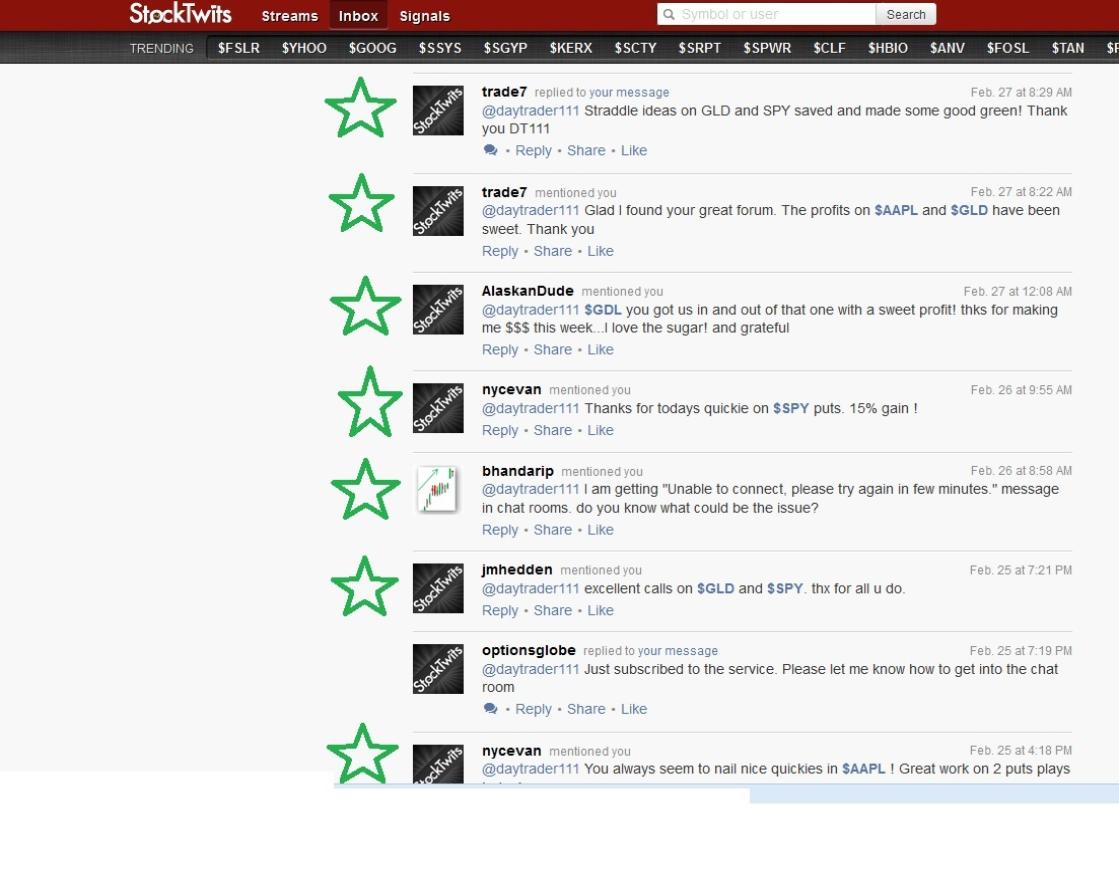Image resolution: width=1119 pixels, height=896 pixels.
Task: Click optionsglobe's avatar image
Action: pos(438,669)
